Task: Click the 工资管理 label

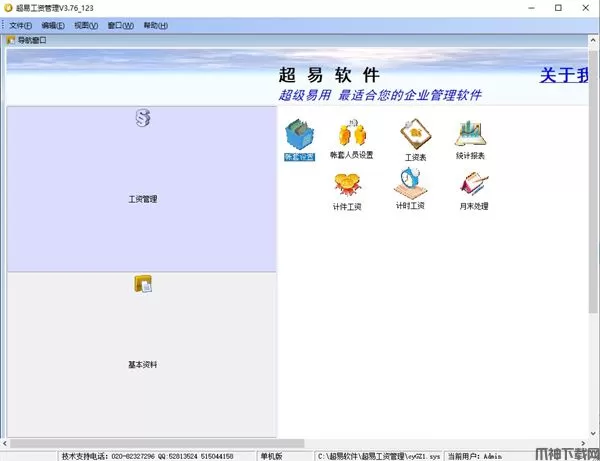Action: point(143,199)
